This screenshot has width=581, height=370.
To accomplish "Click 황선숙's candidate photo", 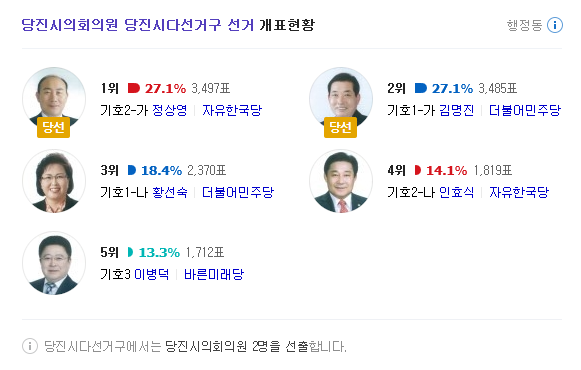I will [x=54, y=181].
